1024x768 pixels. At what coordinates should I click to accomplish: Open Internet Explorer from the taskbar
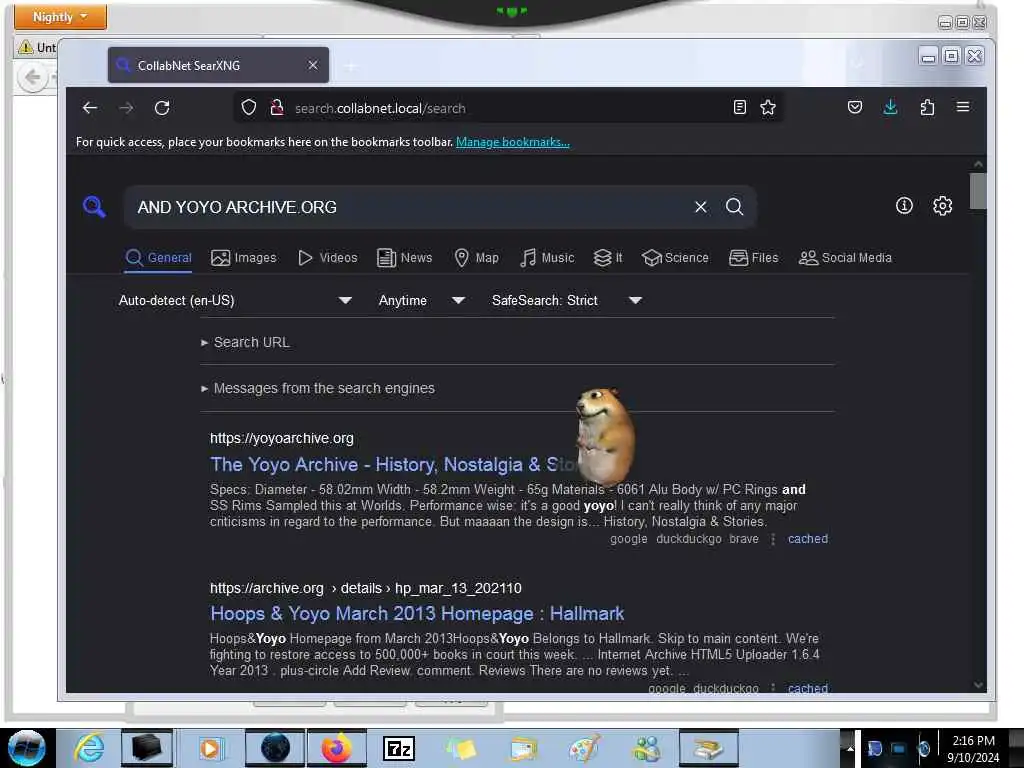pos(89,748)
